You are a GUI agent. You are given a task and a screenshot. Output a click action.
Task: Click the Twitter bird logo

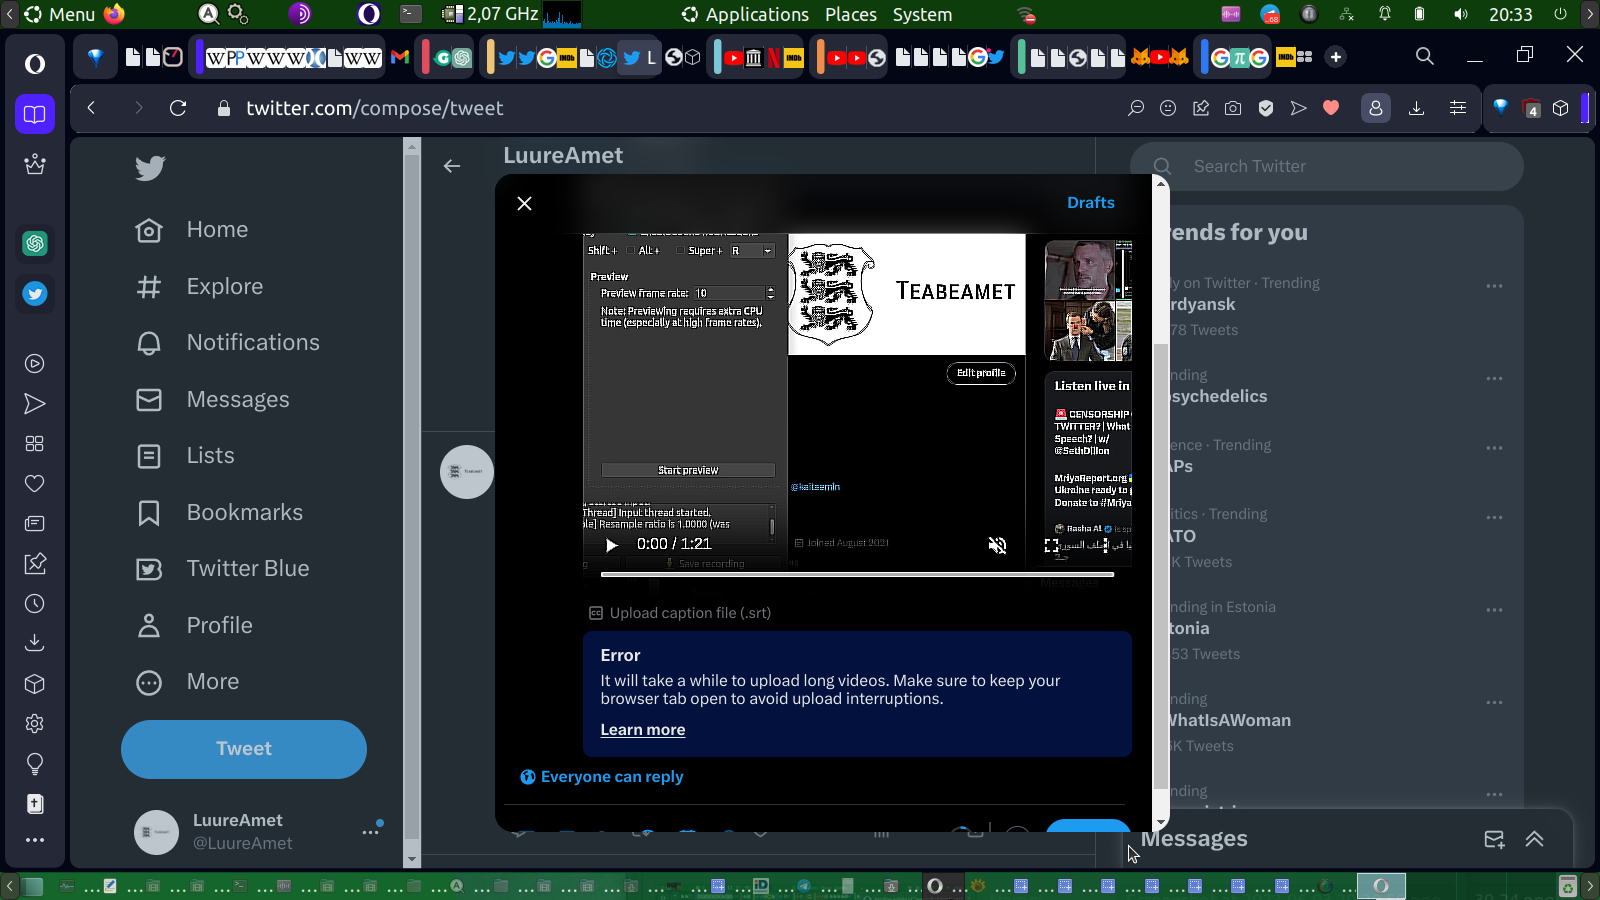coord(150,168)
